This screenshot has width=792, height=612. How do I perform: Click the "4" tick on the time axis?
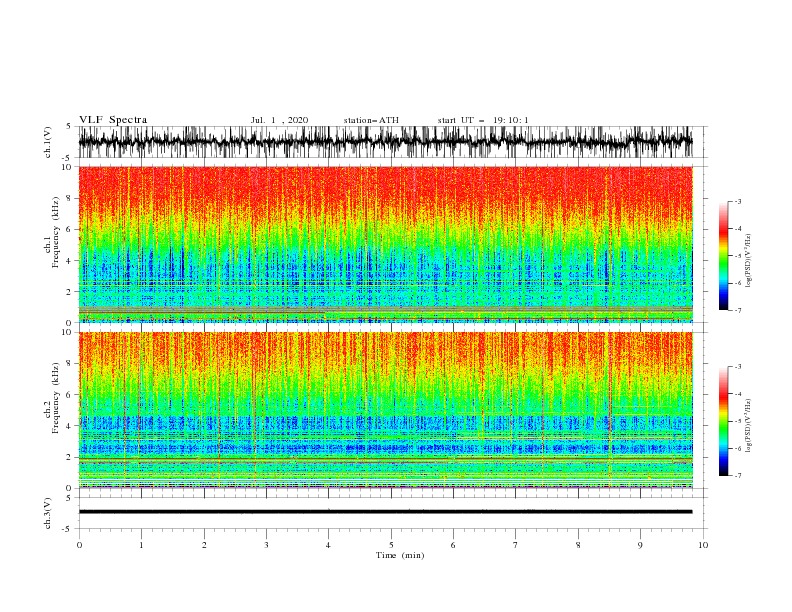(x=328, y=545)
